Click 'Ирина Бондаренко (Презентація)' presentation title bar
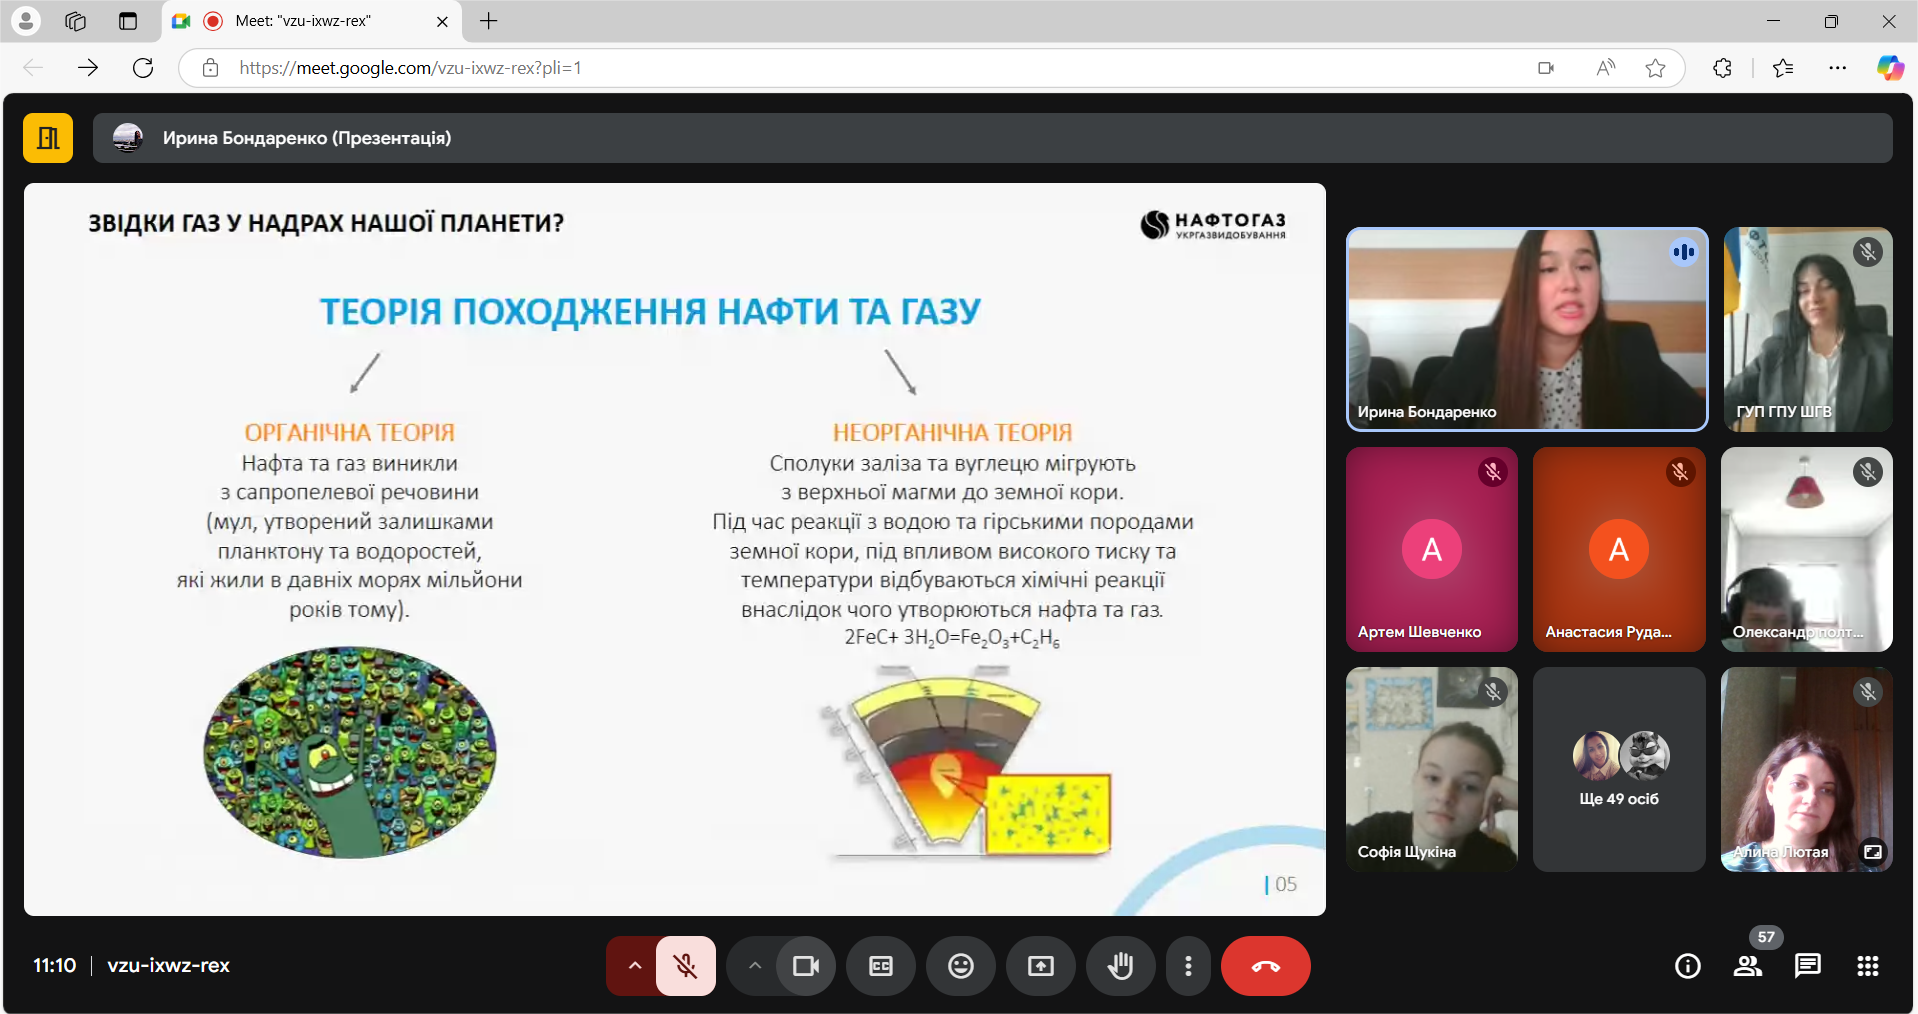 click(x=992, y=138)
